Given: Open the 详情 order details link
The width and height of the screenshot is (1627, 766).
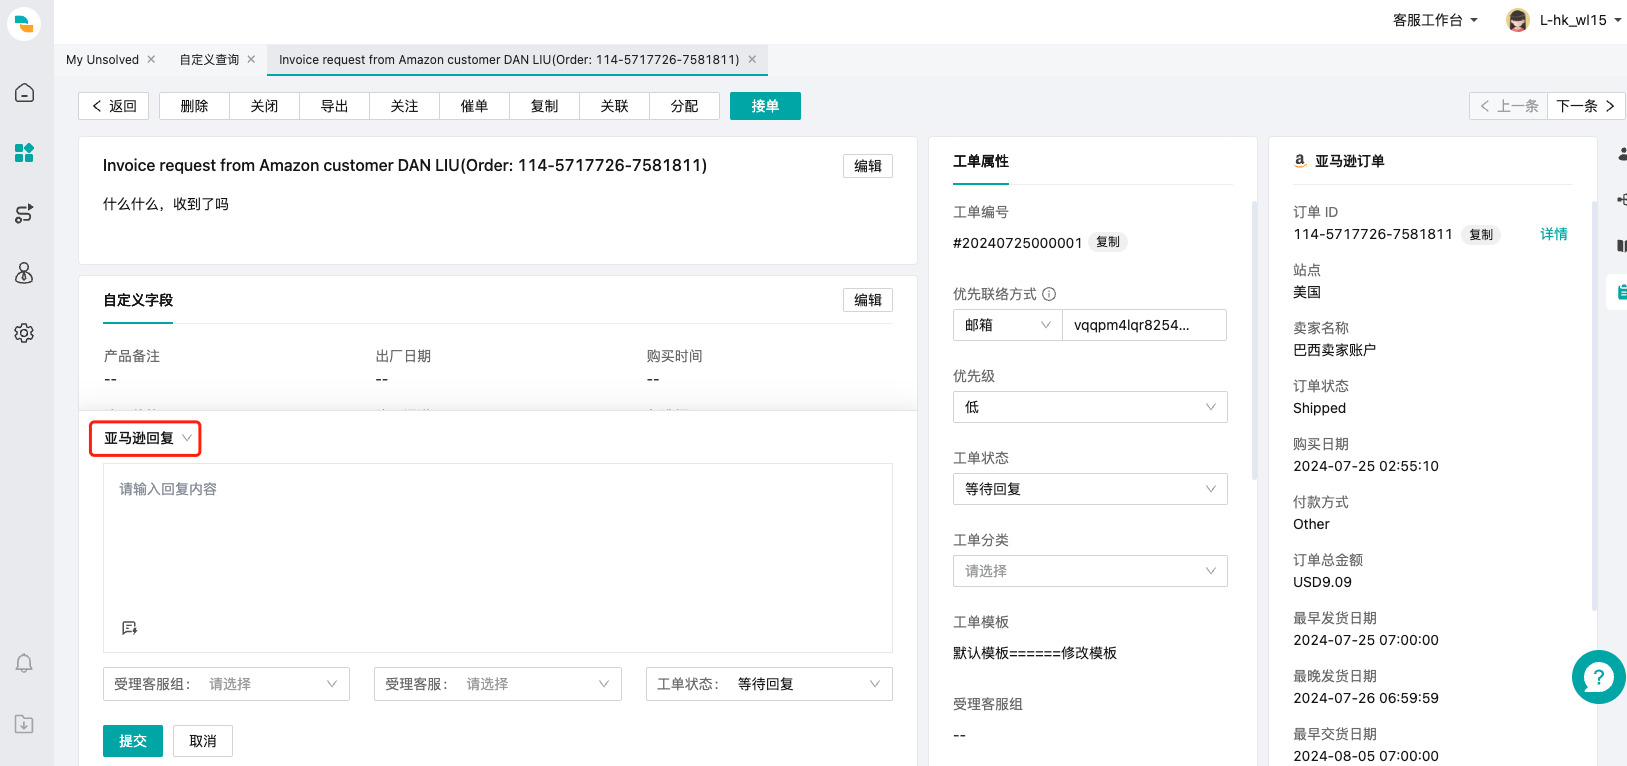Looking at the screenshot, I should (1554, 234).
